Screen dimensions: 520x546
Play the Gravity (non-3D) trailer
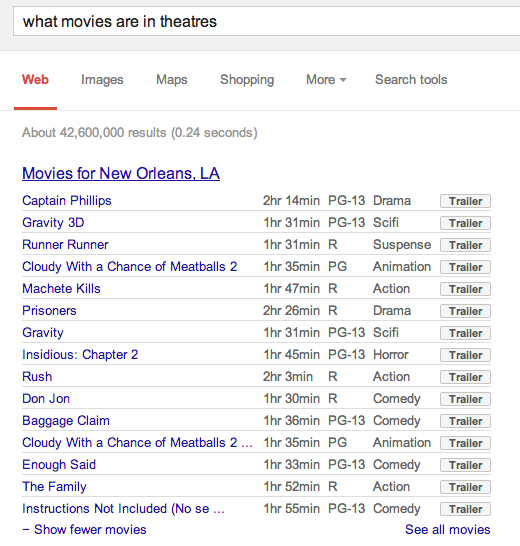click(465, 333)
